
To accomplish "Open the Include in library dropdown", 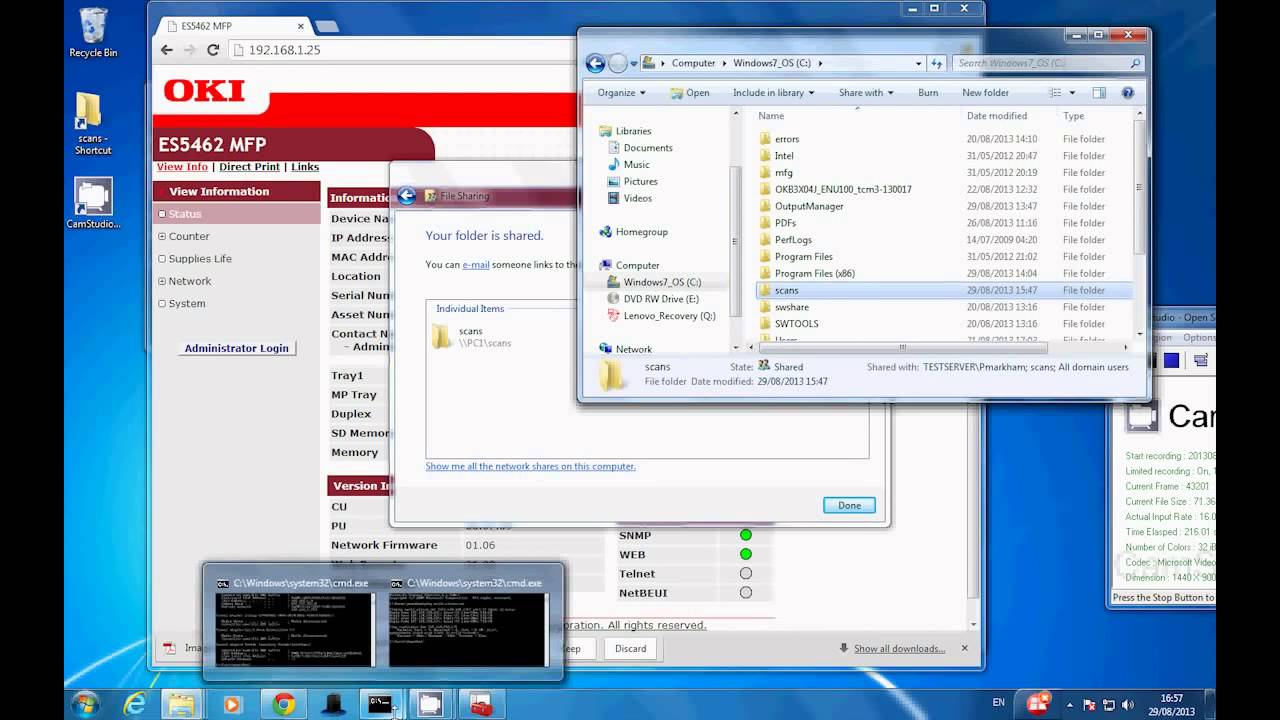I will (x=773, y=93).
